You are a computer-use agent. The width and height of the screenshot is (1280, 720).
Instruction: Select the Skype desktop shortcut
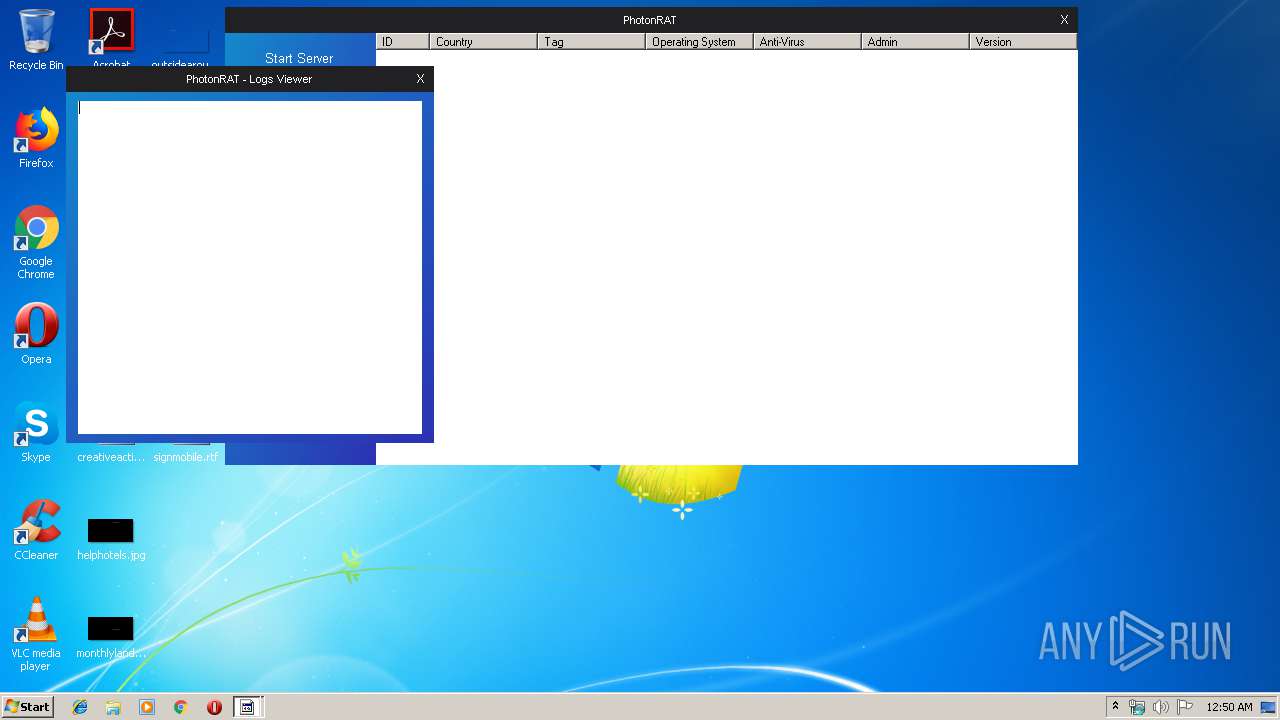coord(36,432)
